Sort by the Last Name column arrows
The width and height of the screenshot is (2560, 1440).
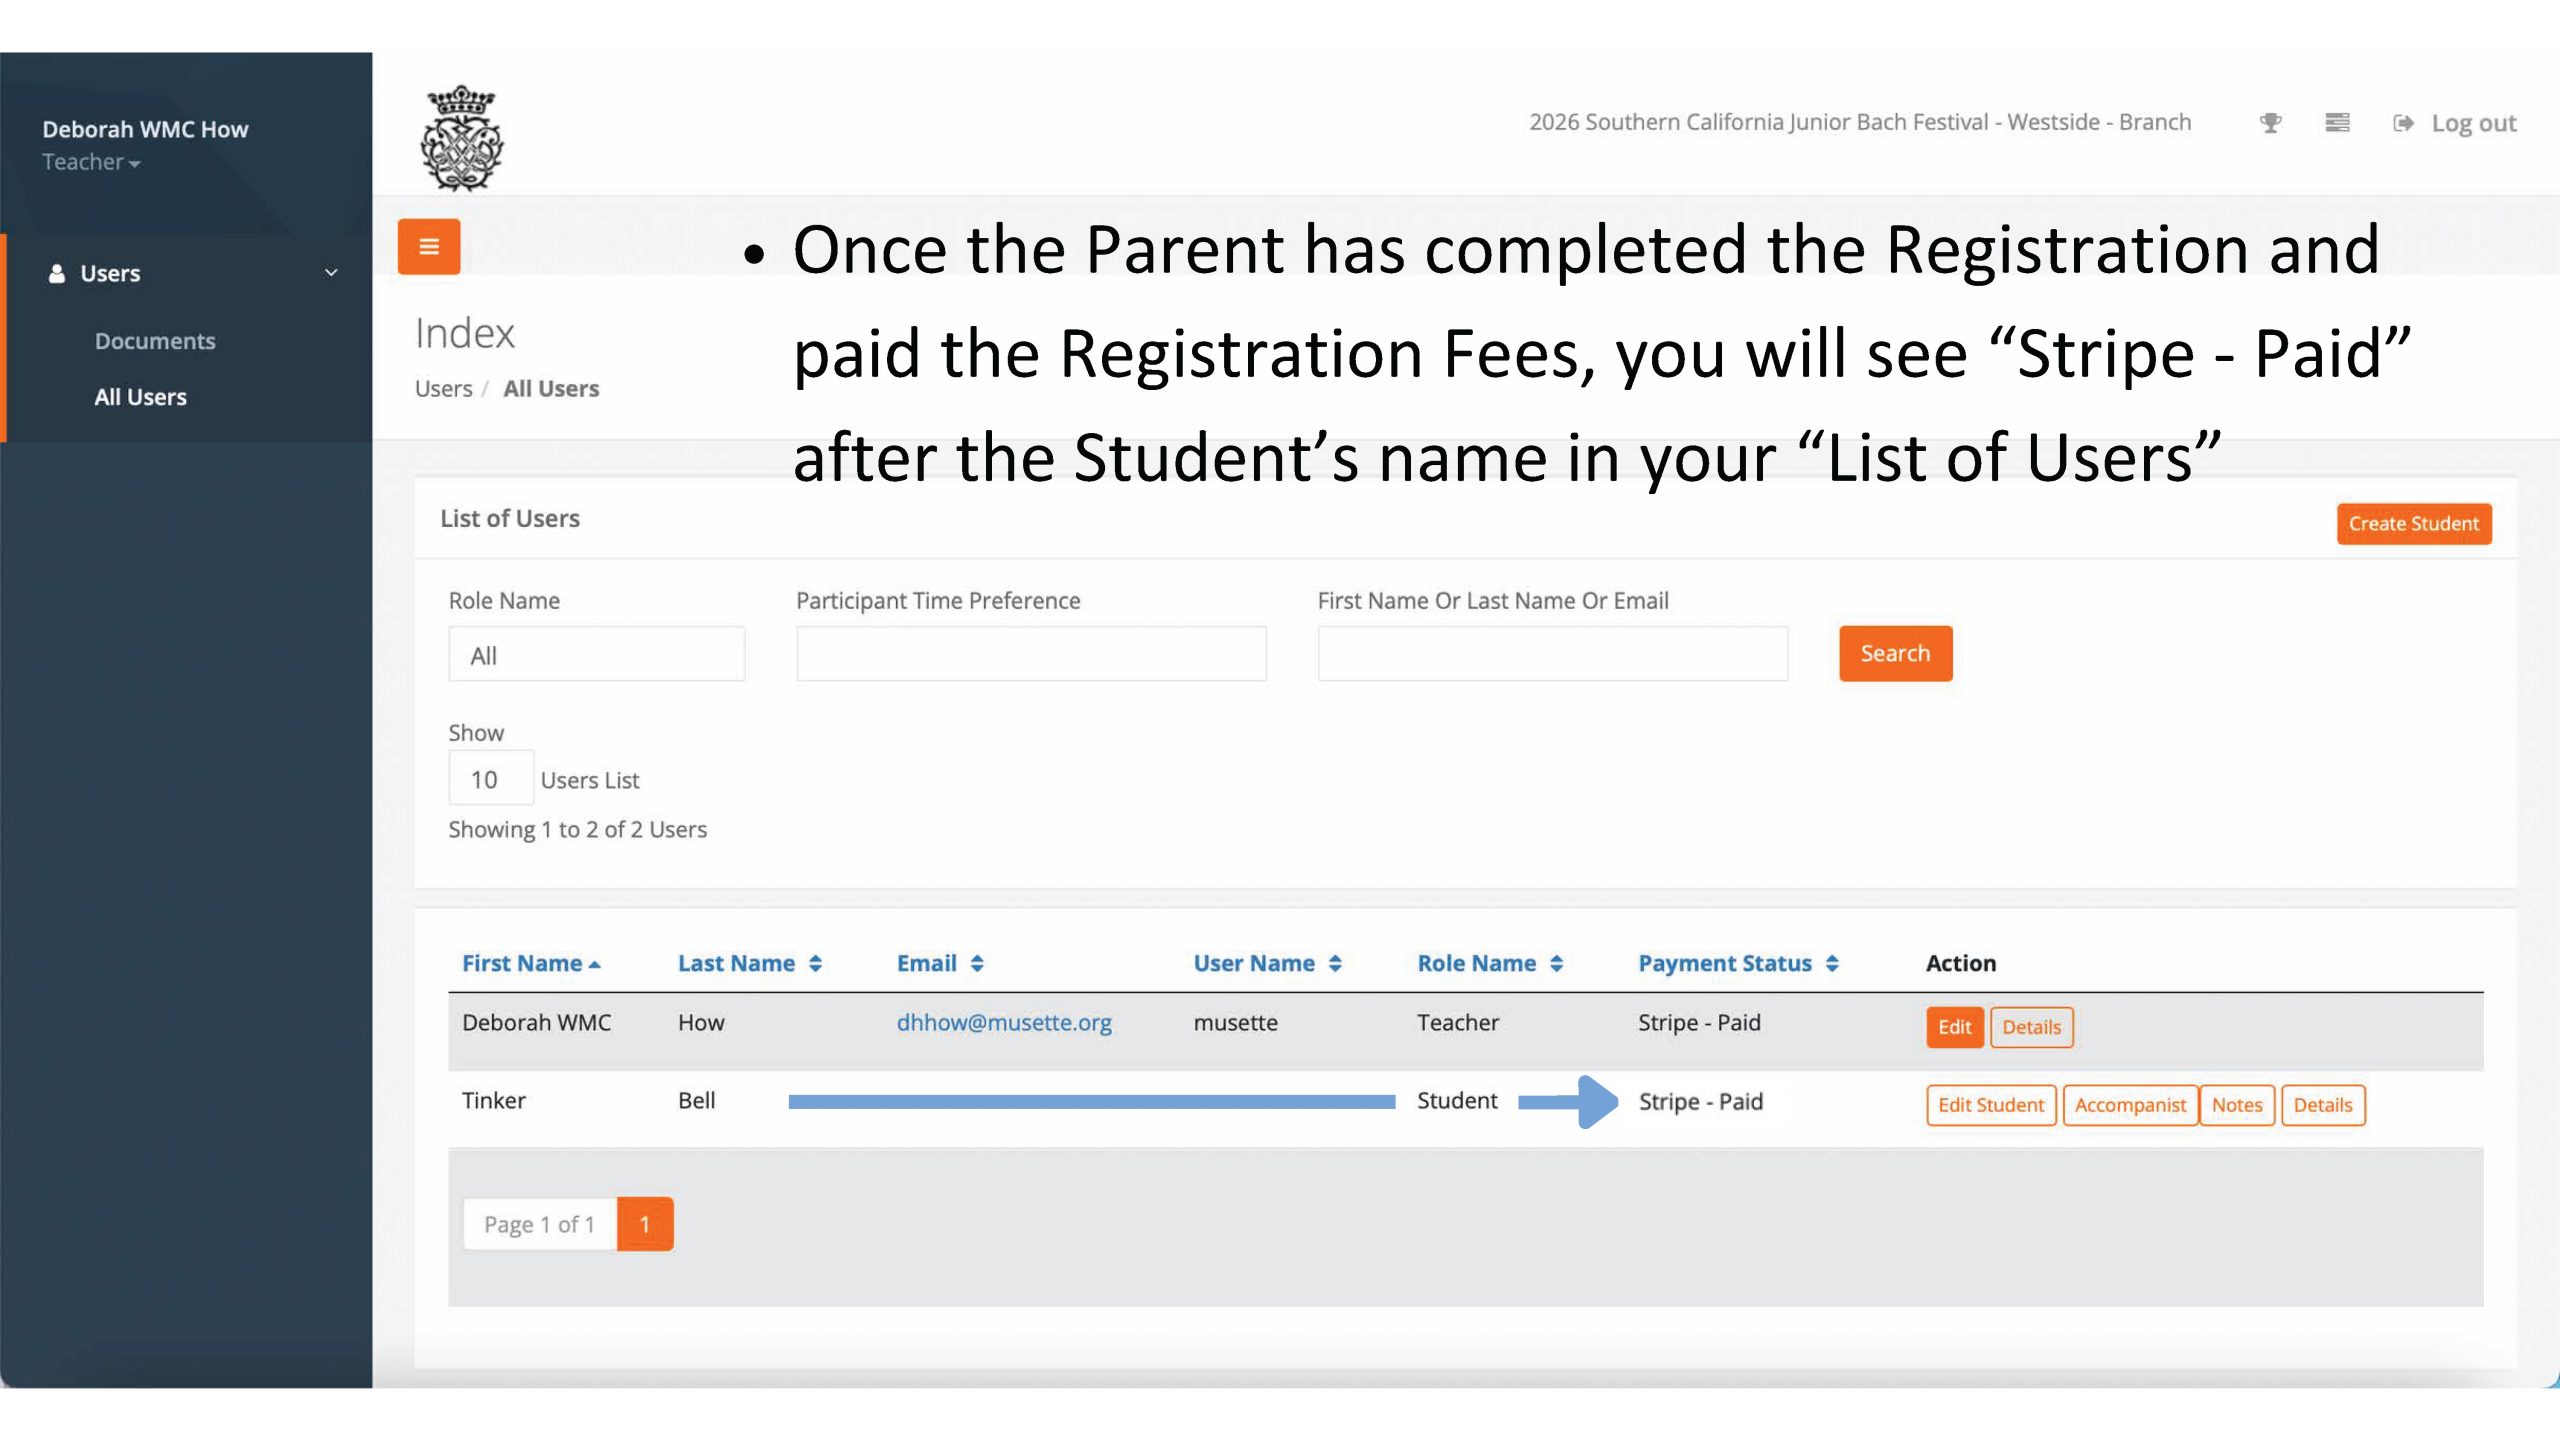(816, 963)
